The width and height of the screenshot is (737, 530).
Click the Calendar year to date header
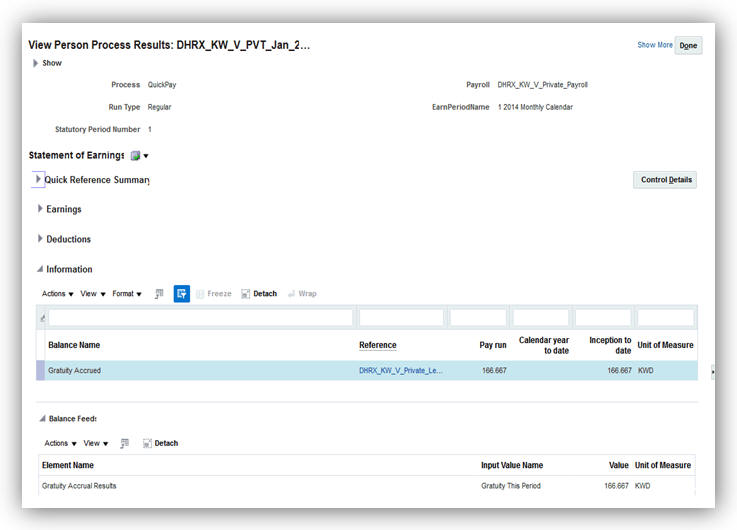click(544, 345)
